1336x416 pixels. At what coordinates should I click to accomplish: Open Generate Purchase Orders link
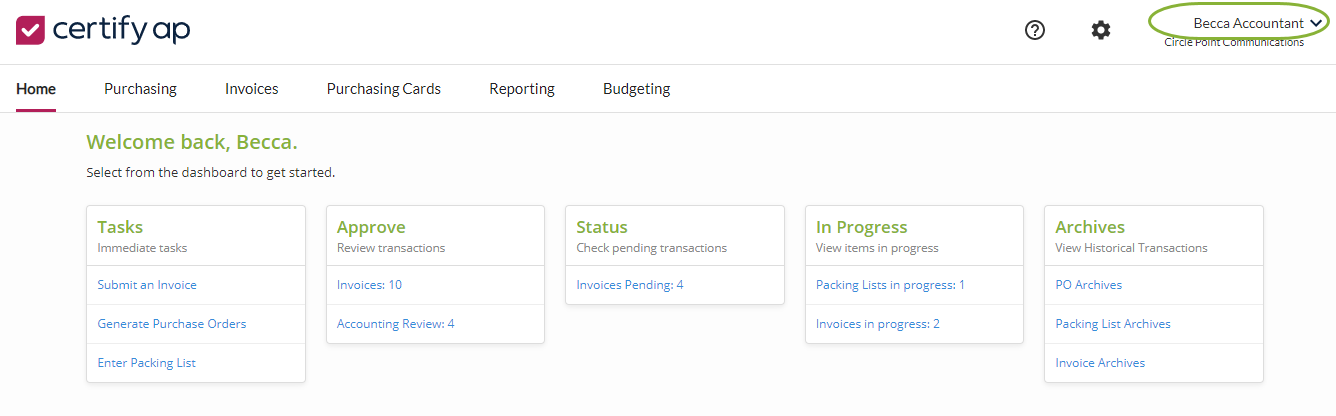[172, 324]
